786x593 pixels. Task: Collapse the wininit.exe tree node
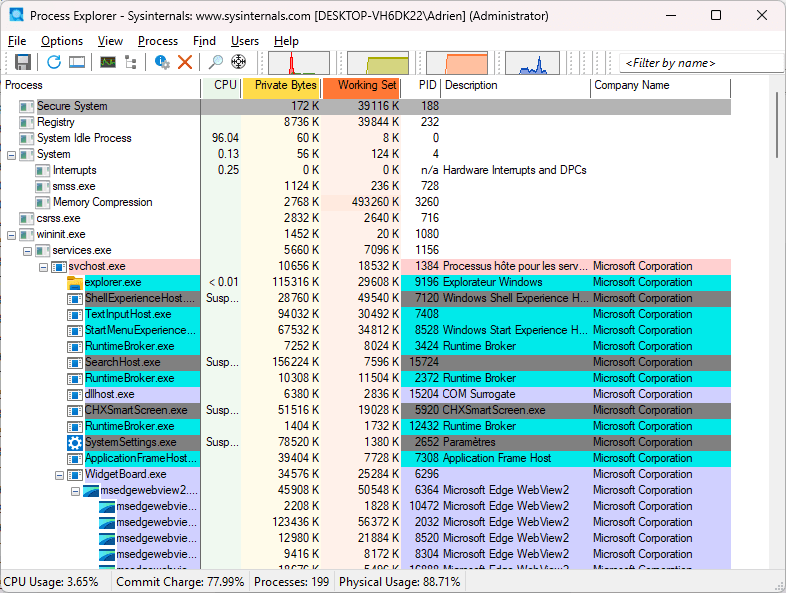tap(12, 235)
